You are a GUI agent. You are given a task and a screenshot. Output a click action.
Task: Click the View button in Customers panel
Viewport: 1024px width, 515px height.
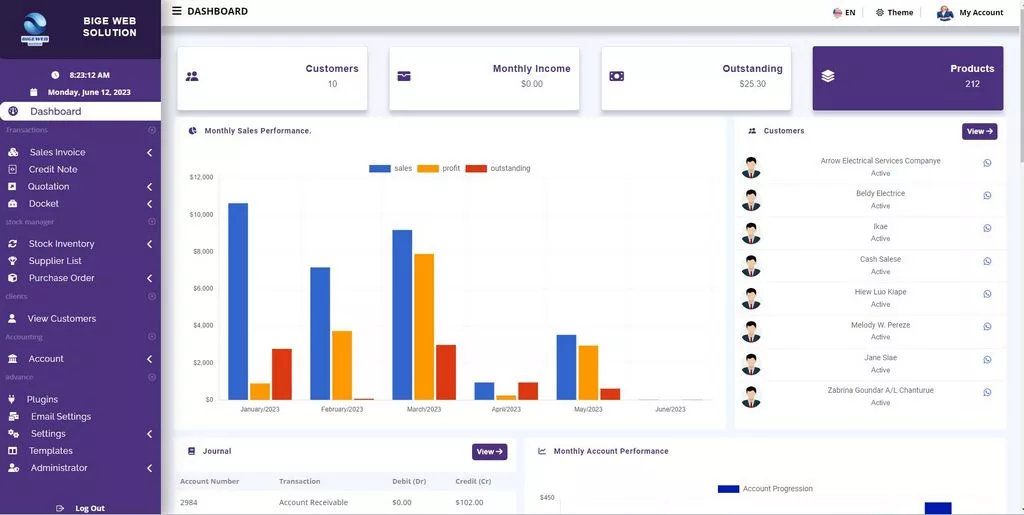pyautogui.click(x=979, y=131)
